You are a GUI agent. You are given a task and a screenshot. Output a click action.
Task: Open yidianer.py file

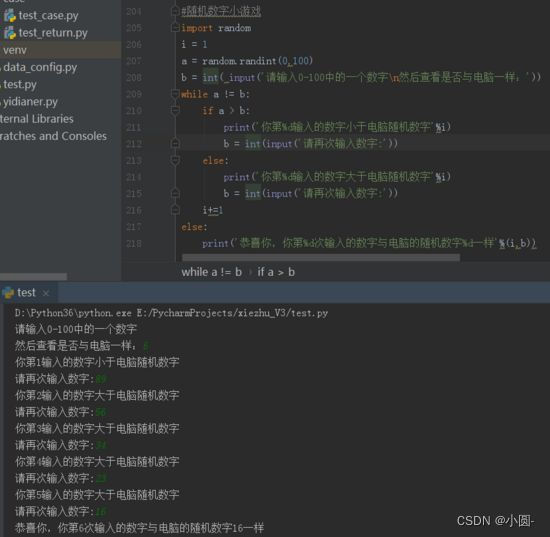click(x=31, y=102)
